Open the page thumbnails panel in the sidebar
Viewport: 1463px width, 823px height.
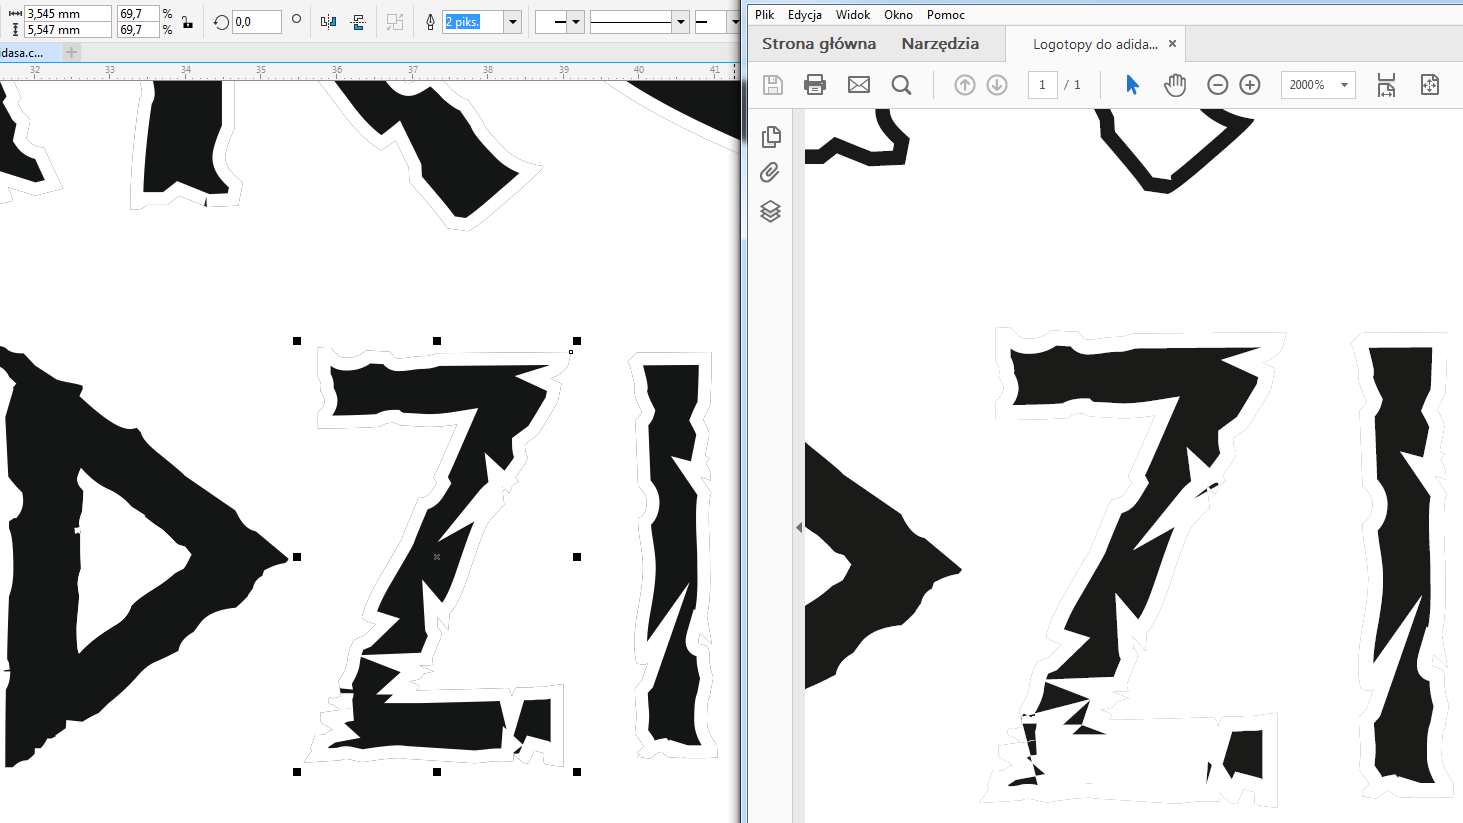pos(771,137)
